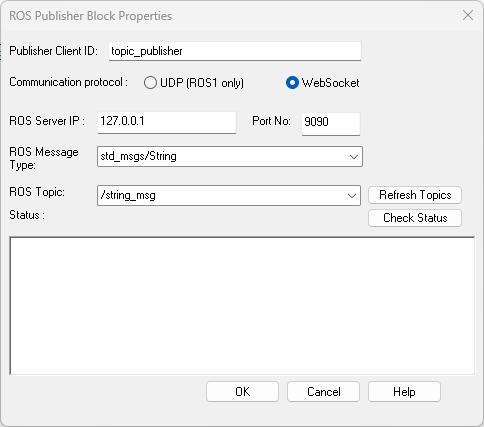484x427 pixels.
Task: Click the 'Communication protocol :' label
Action: click(68, 82)
